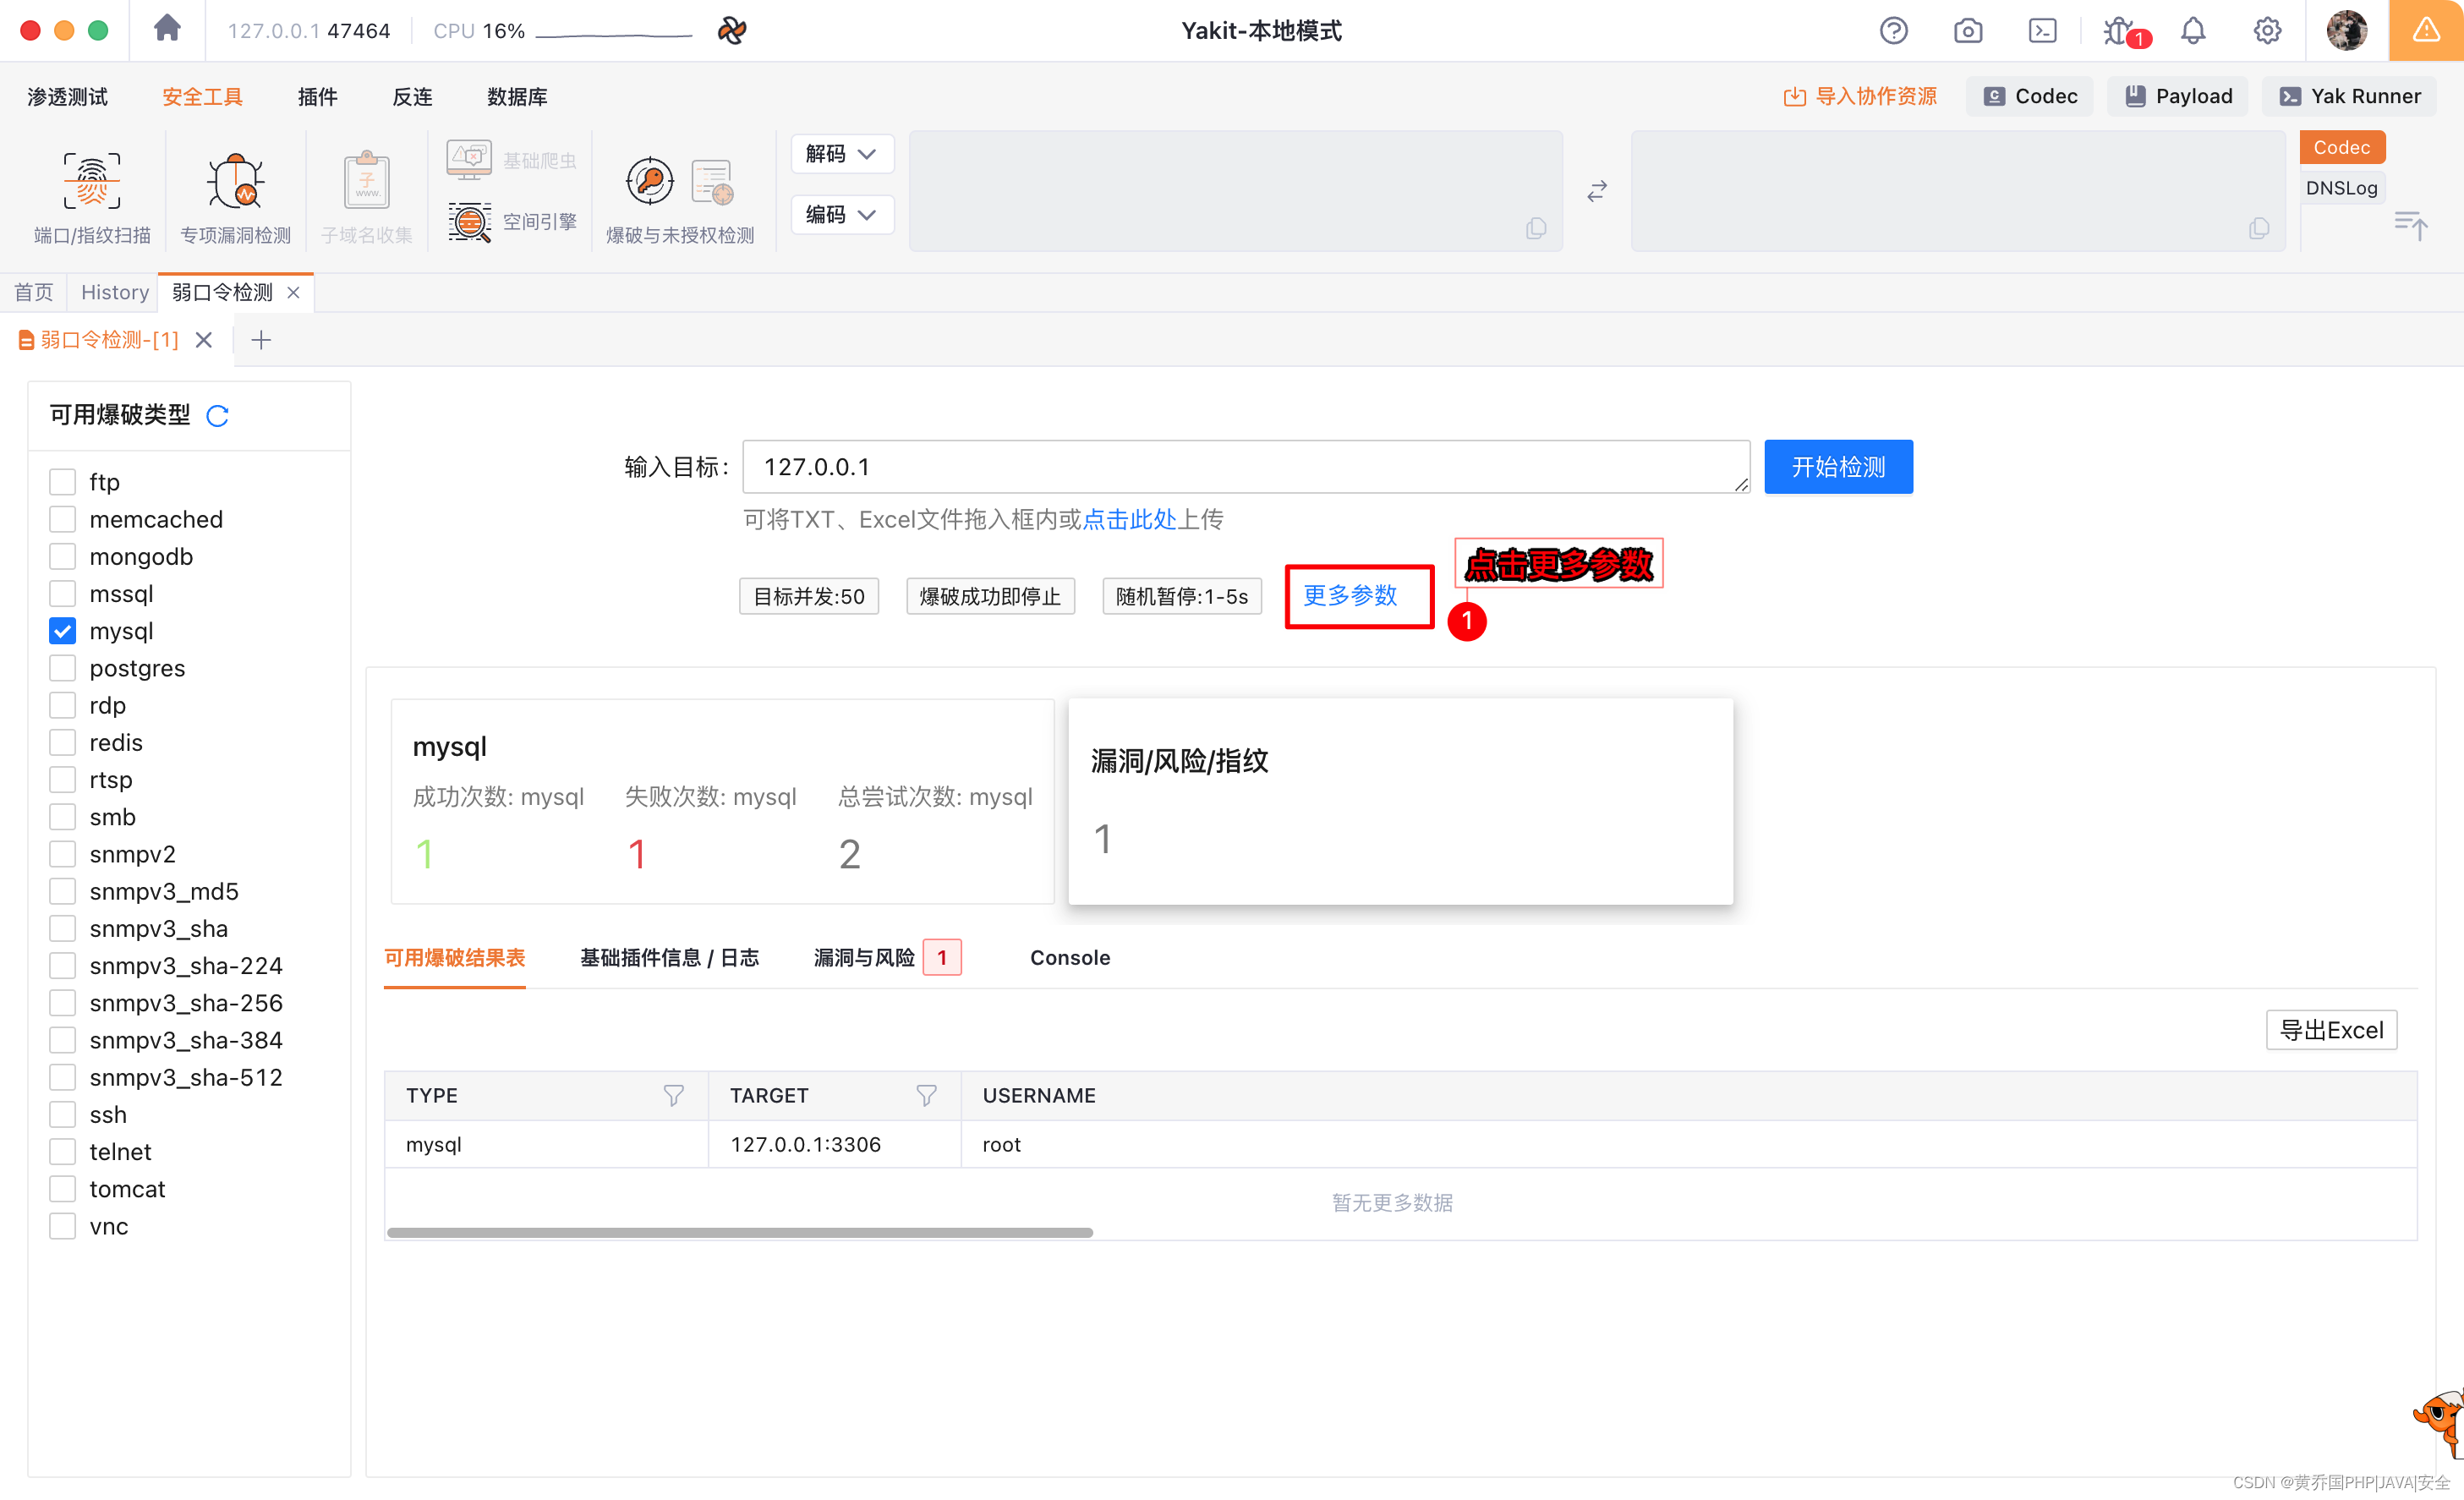Enable the telnet checkbox

point(62,1151)
